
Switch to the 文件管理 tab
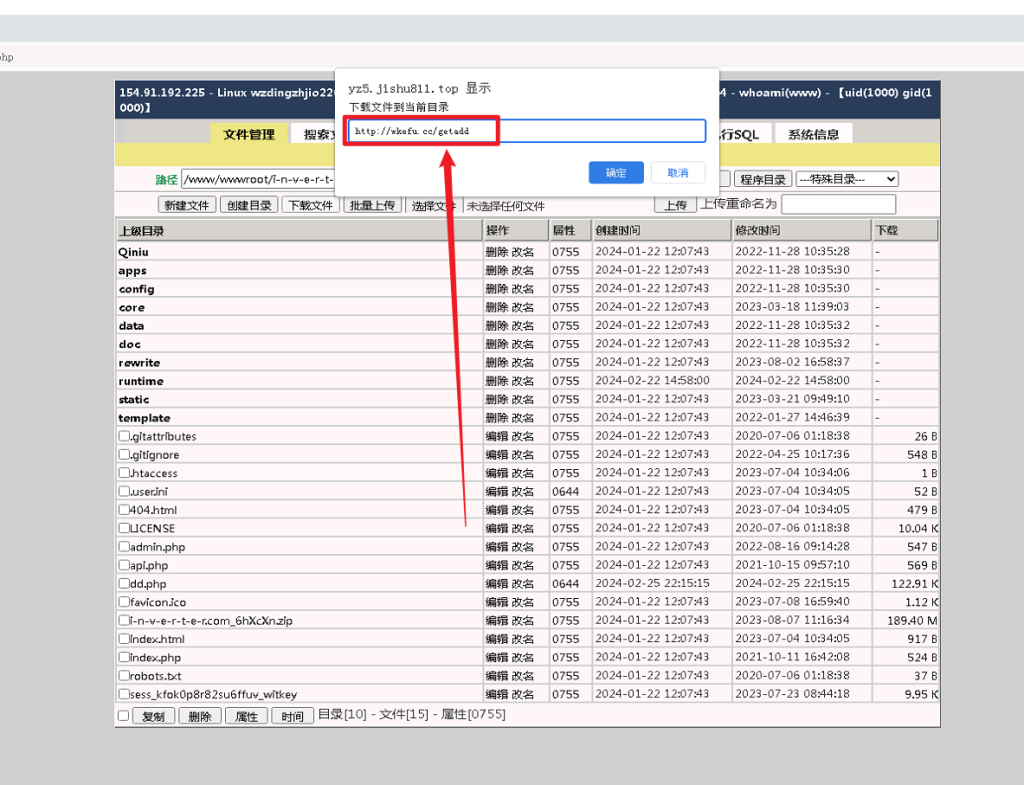[249, 134]
